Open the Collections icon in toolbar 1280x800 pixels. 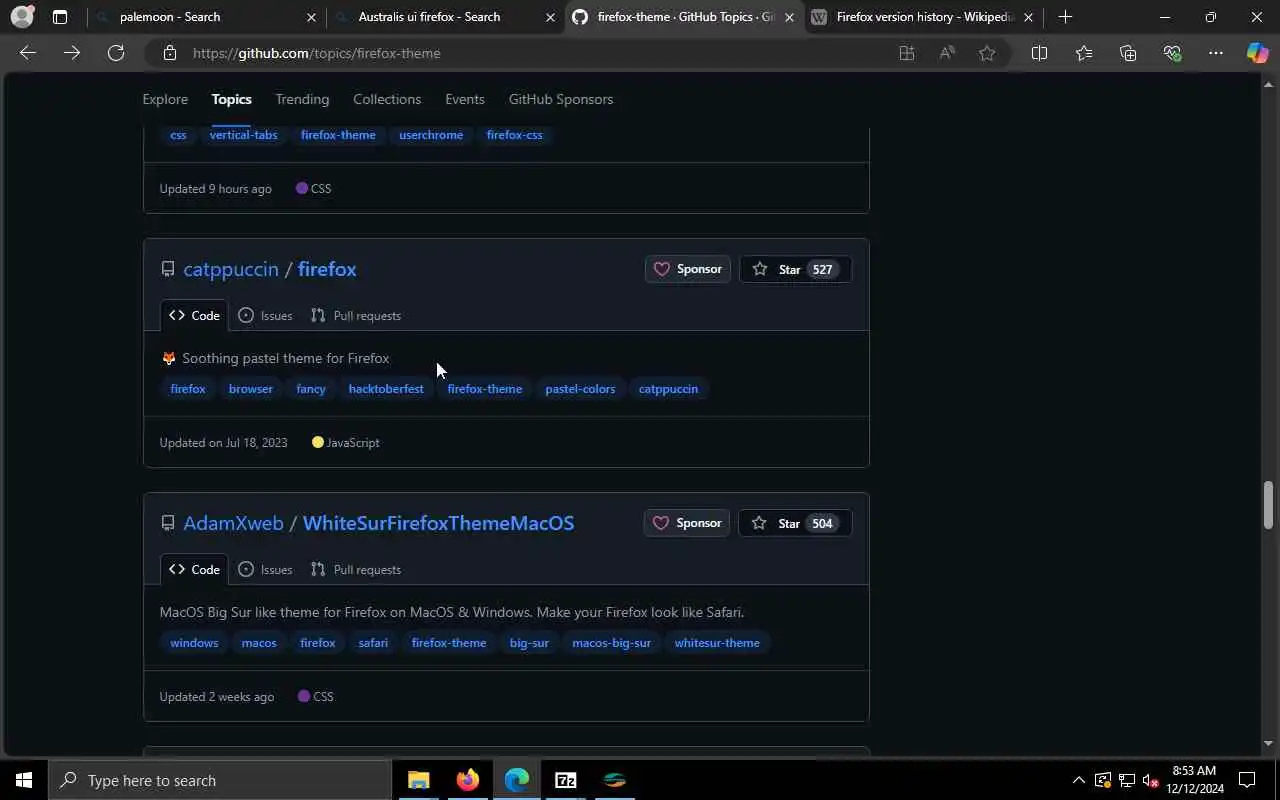click(x=1128, y=53)
